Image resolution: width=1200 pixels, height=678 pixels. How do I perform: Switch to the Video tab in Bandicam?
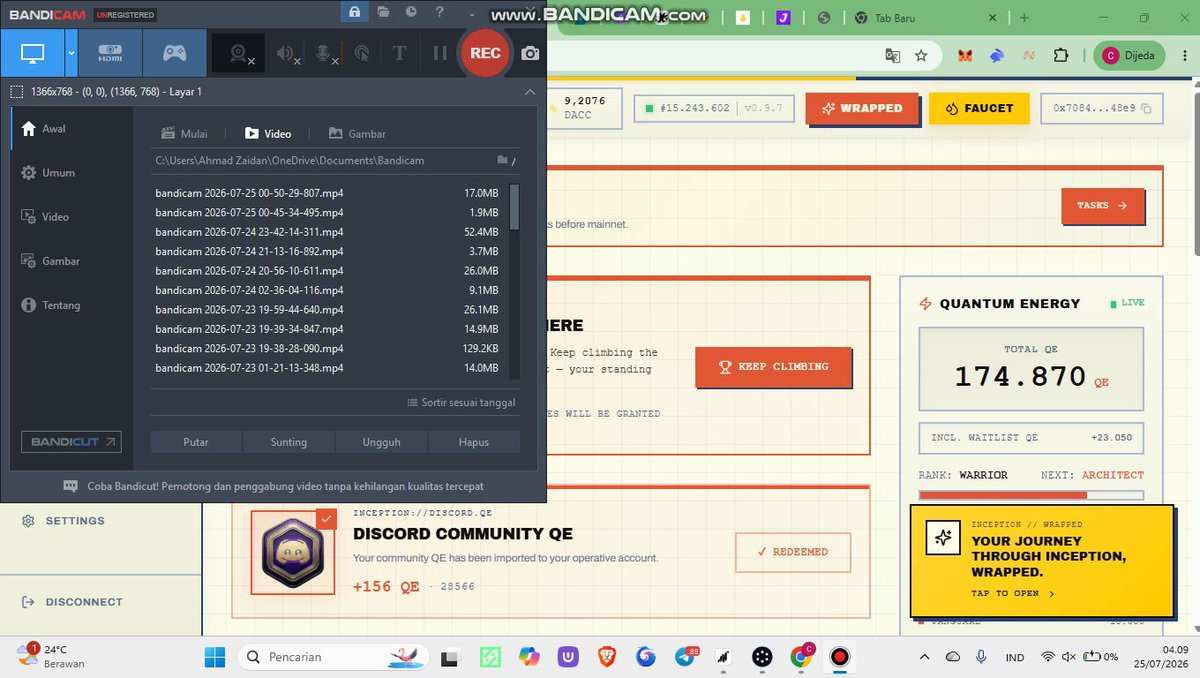tap(268, 134)
